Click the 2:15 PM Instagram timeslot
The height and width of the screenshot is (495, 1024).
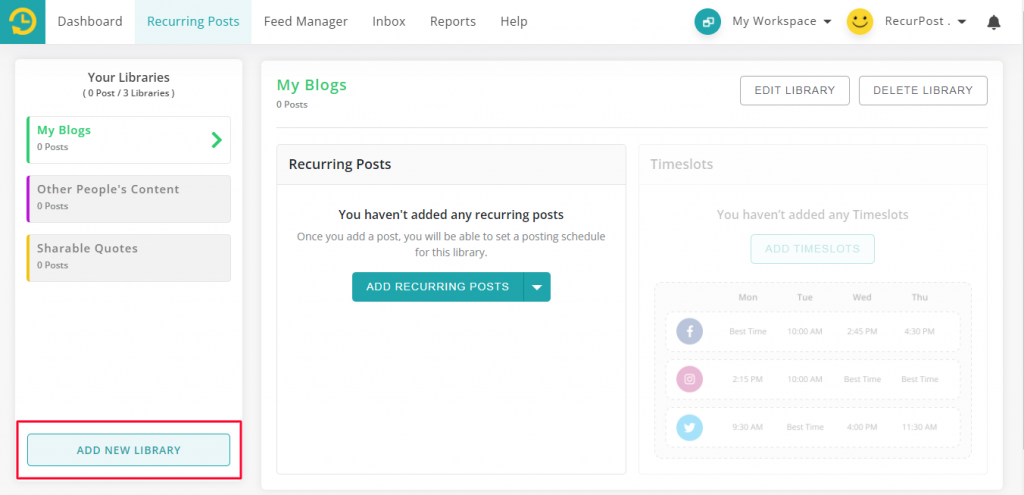pyautogui.click(x=748, y=379)
